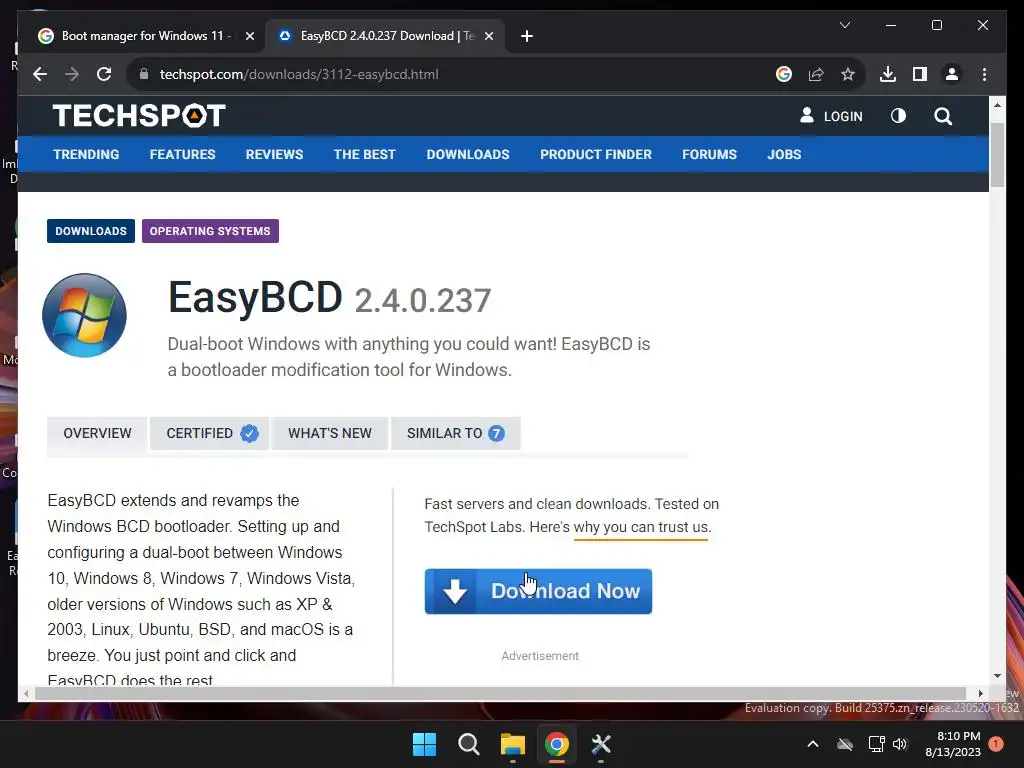Open the JOBS menu item
The image size is (1024, 768).
[x=784, y=155]
